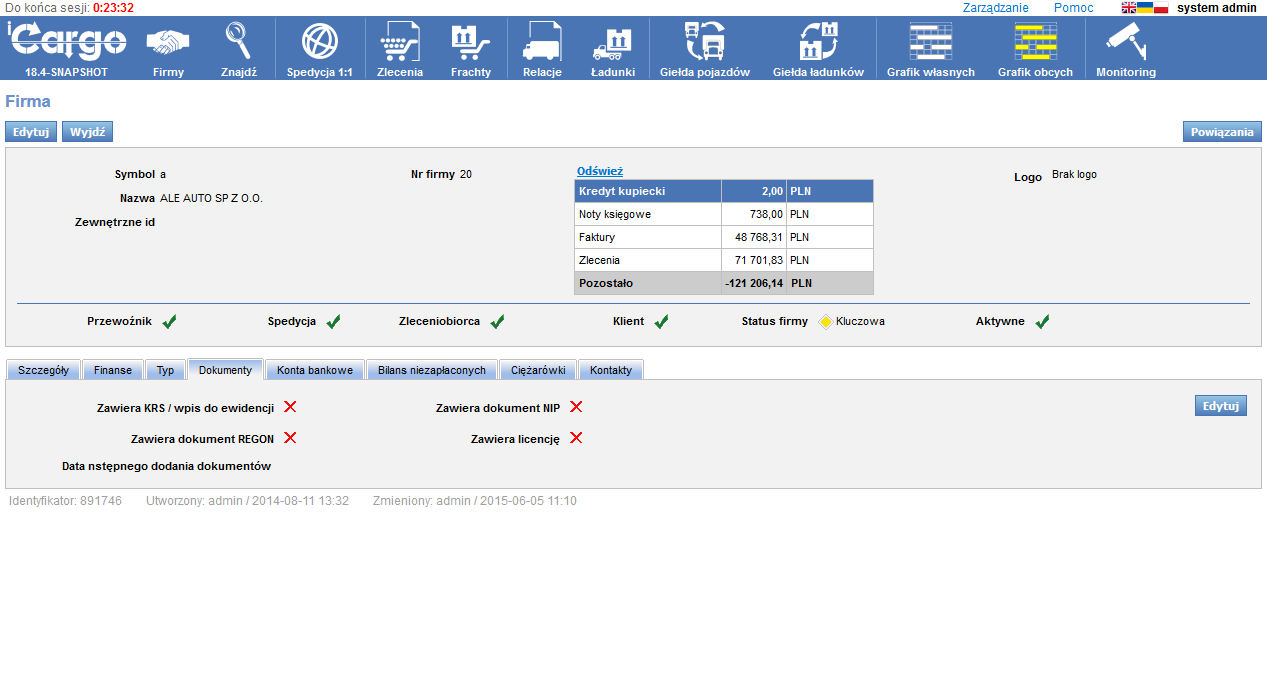1267x681 pixels.
Task: Click the Znajdź magnifier icon
Action: coord(238,43)
